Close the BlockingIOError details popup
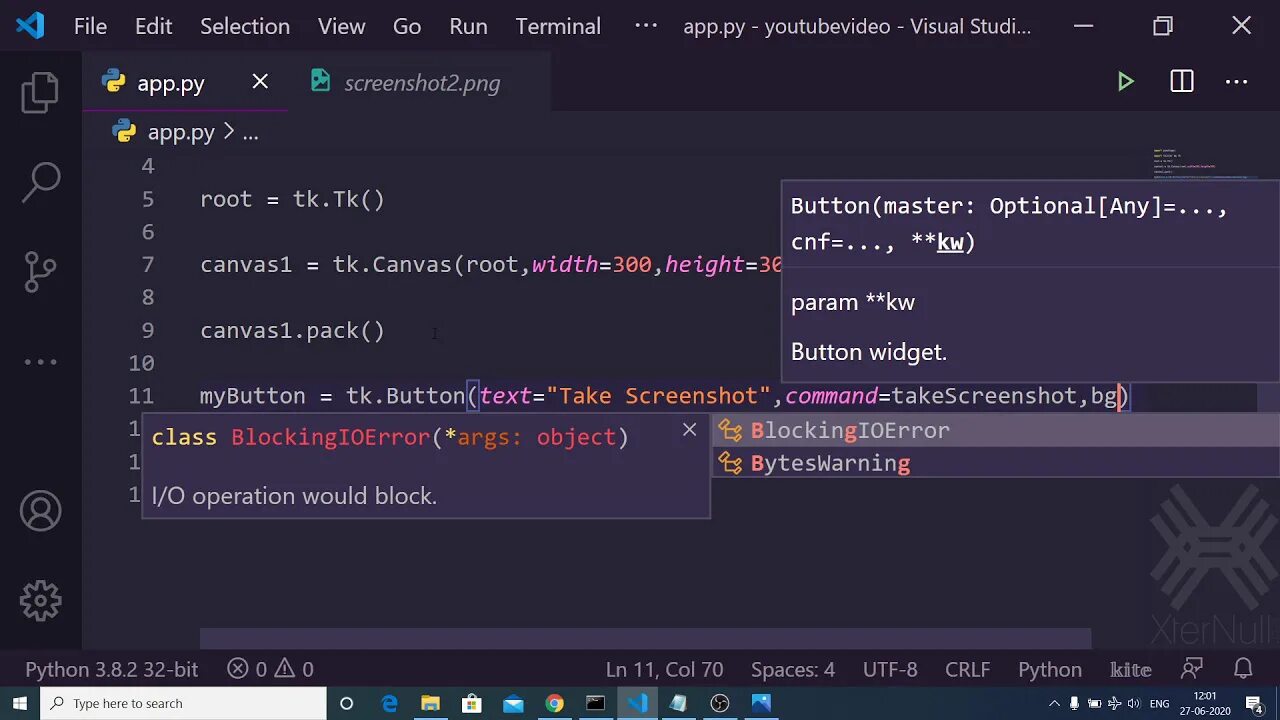The width and height of the screenshot is (1280, 720). (x=689, y=430)
